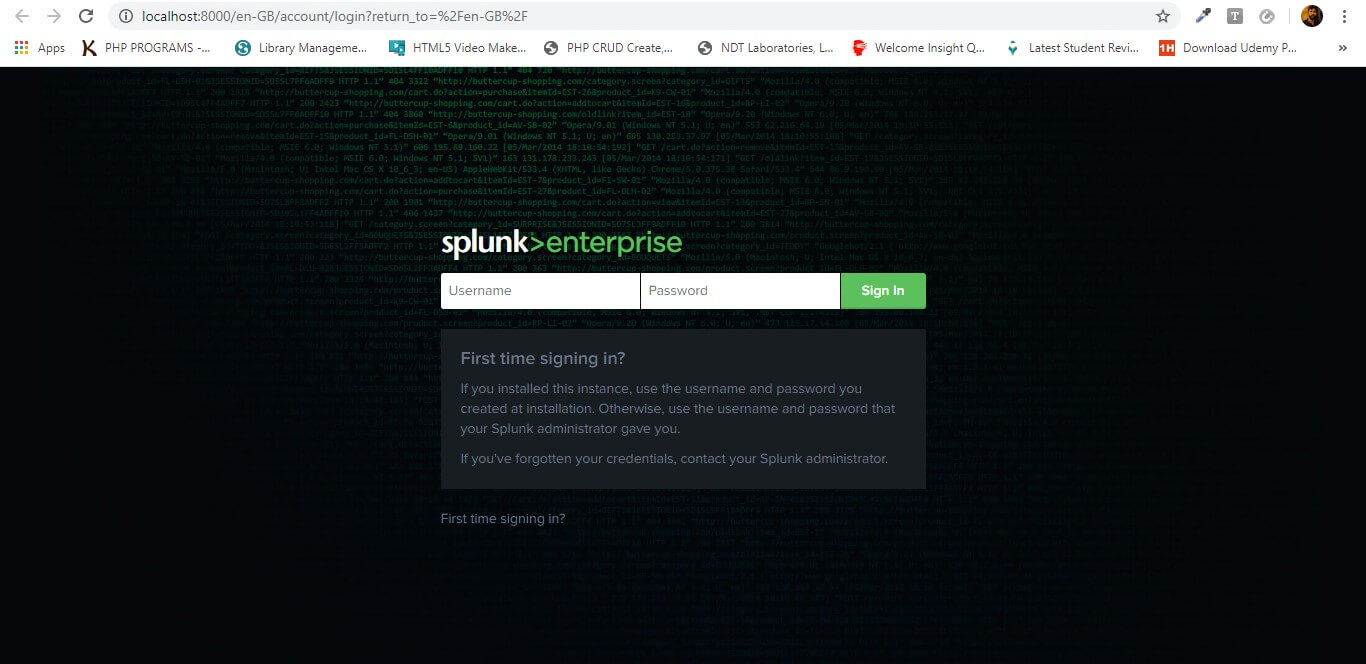Click the Username field
Screen dimensions: 1366x664
pyautogui.click(x=540, y=291)
